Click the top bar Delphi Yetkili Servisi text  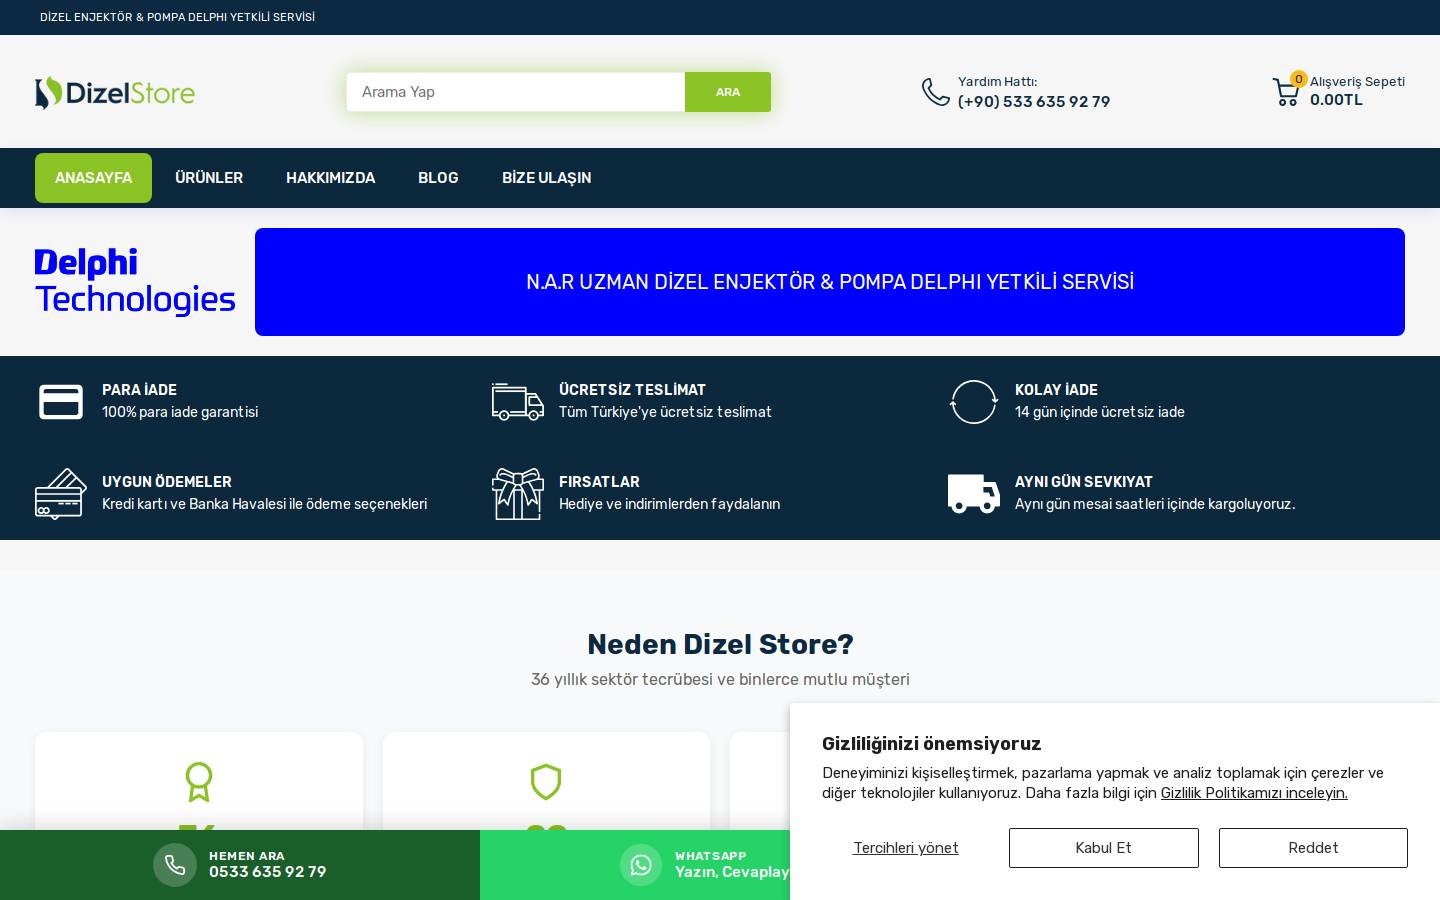point(177,17)
